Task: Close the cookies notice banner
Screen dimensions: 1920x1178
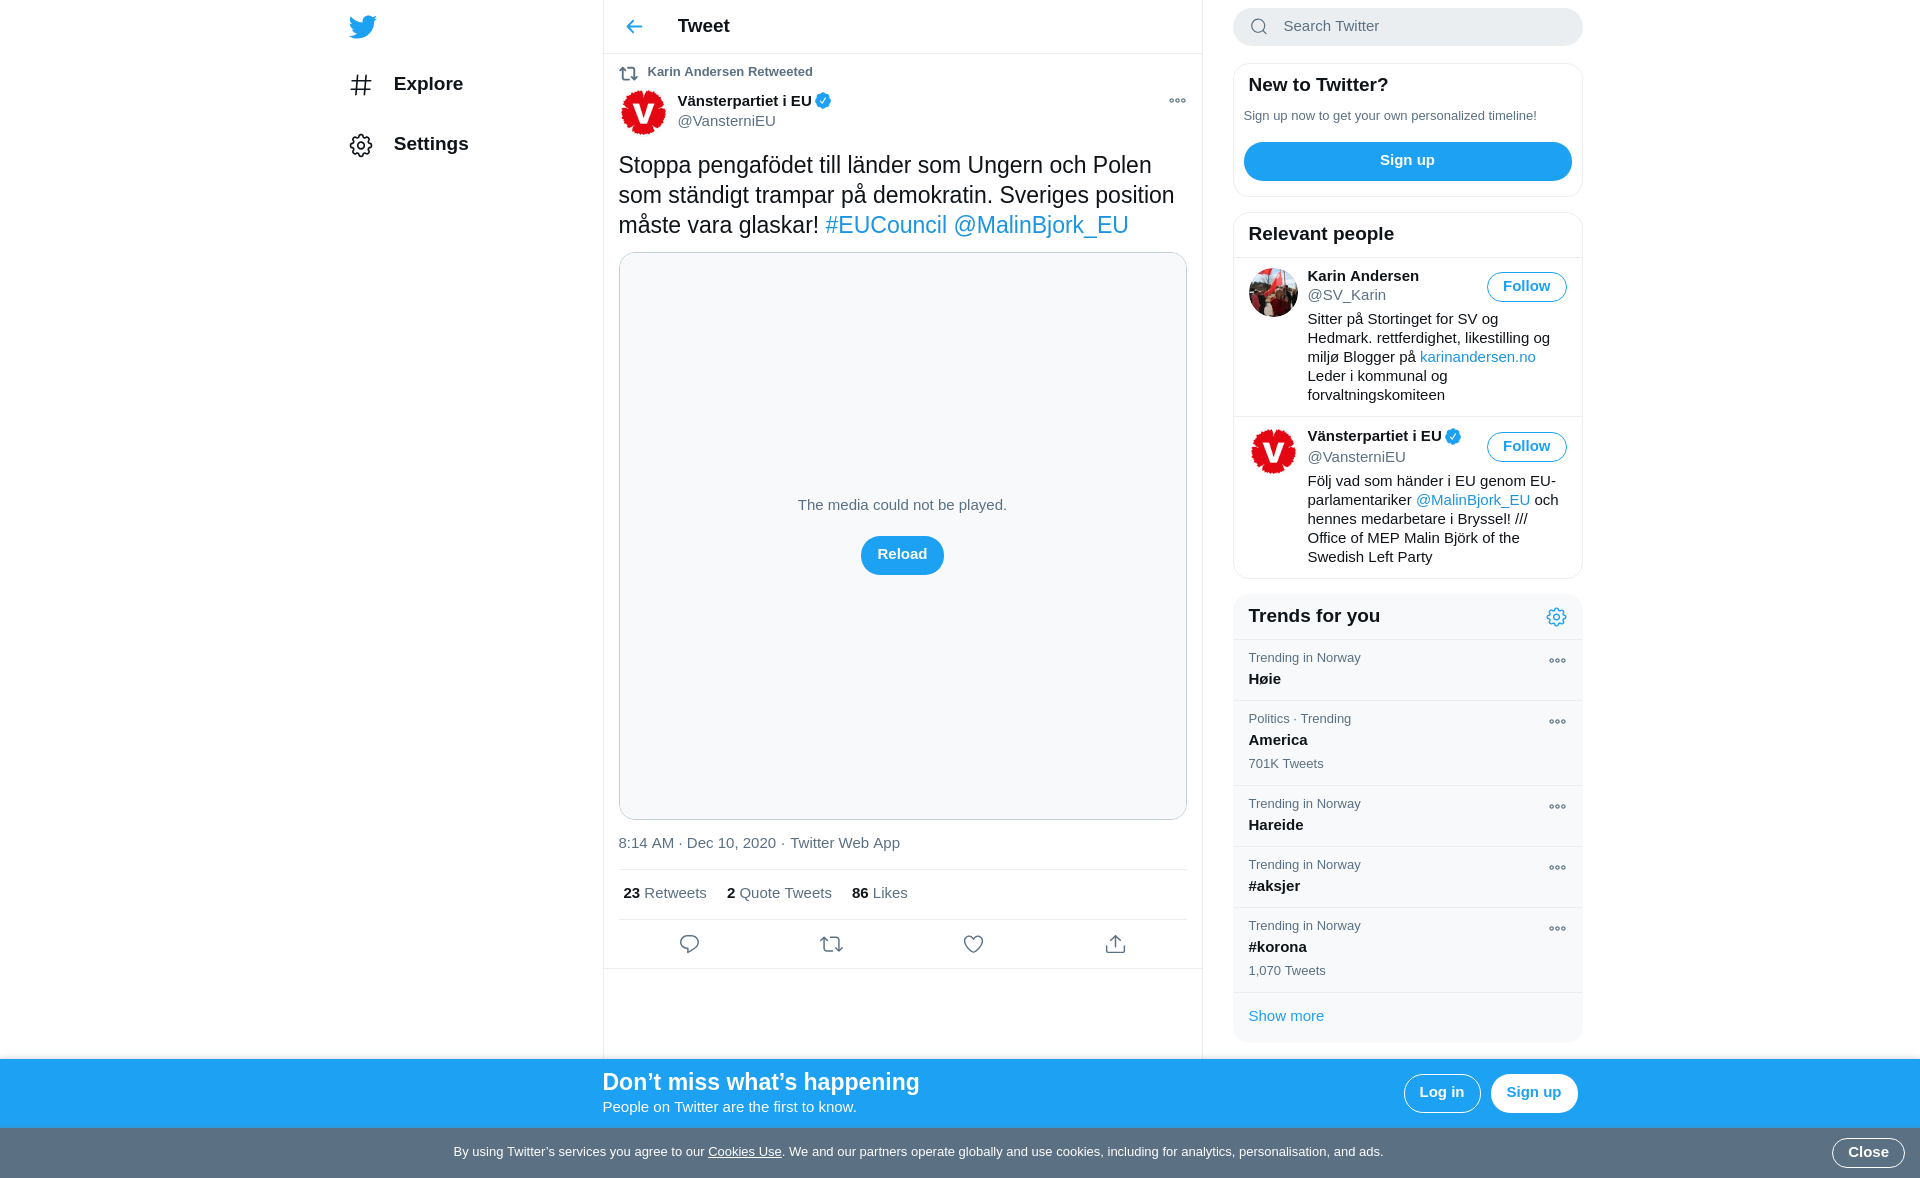Action: [x=1868, y=1153]
